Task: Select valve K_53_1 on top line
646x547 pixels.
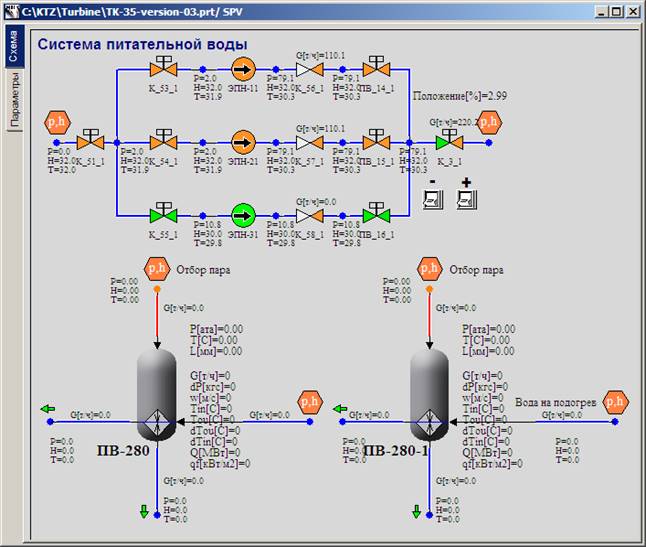Action: pyautogui.click(x=161, y=68)
